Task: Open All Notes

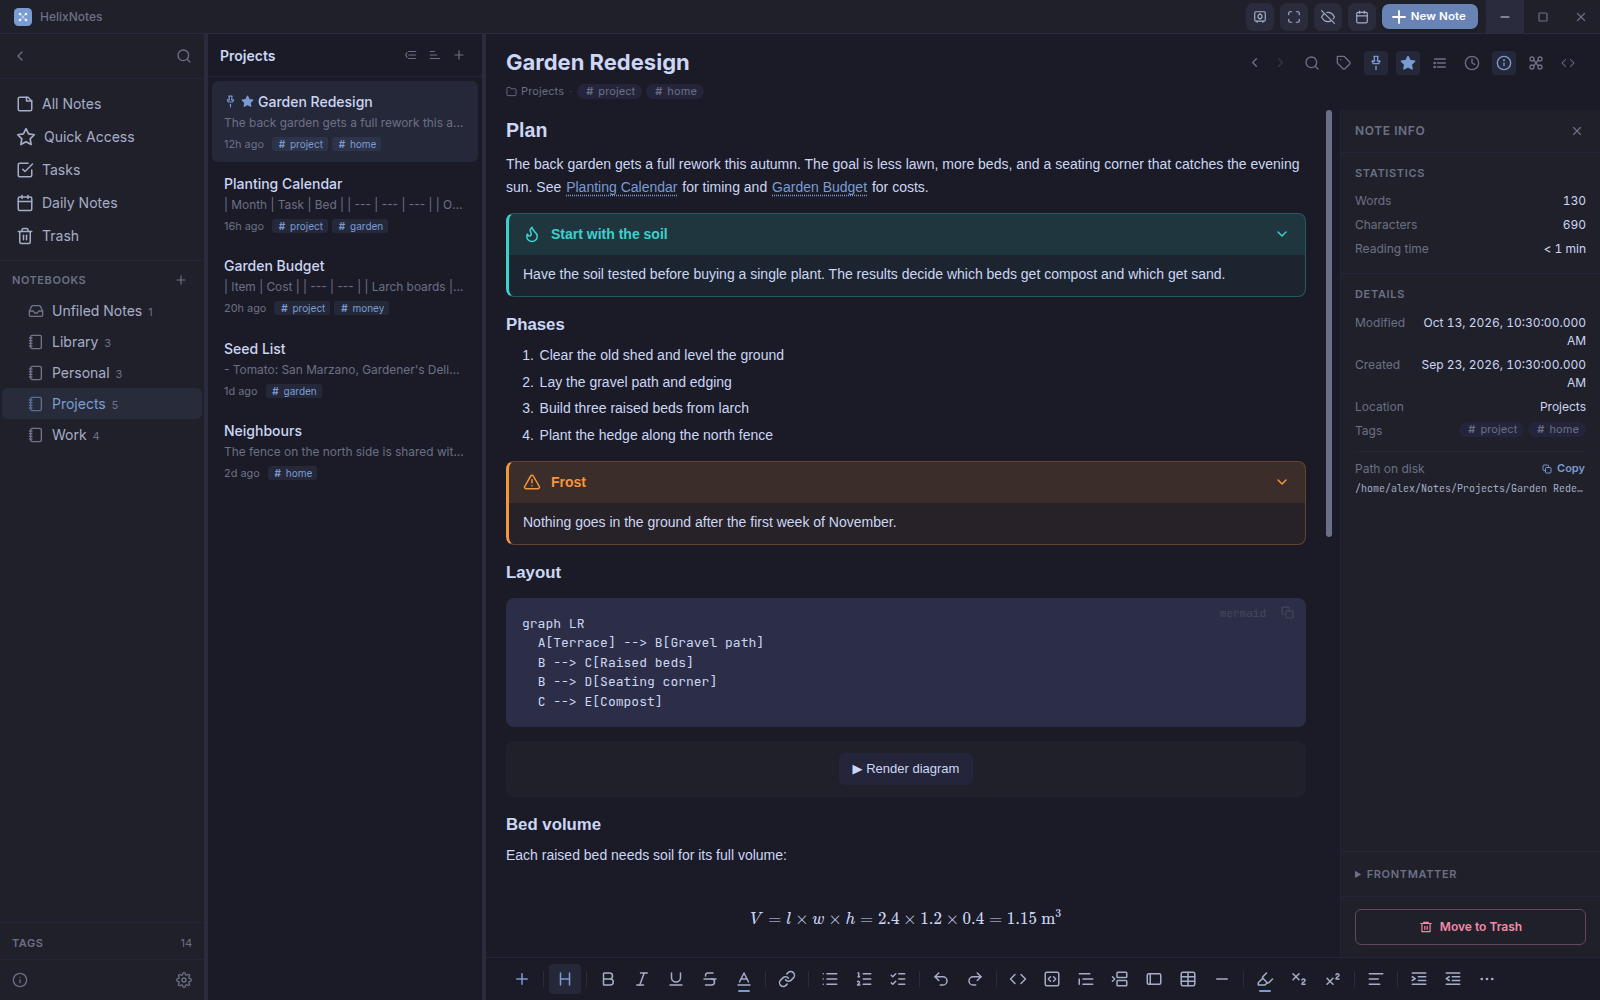Action: 101,104
